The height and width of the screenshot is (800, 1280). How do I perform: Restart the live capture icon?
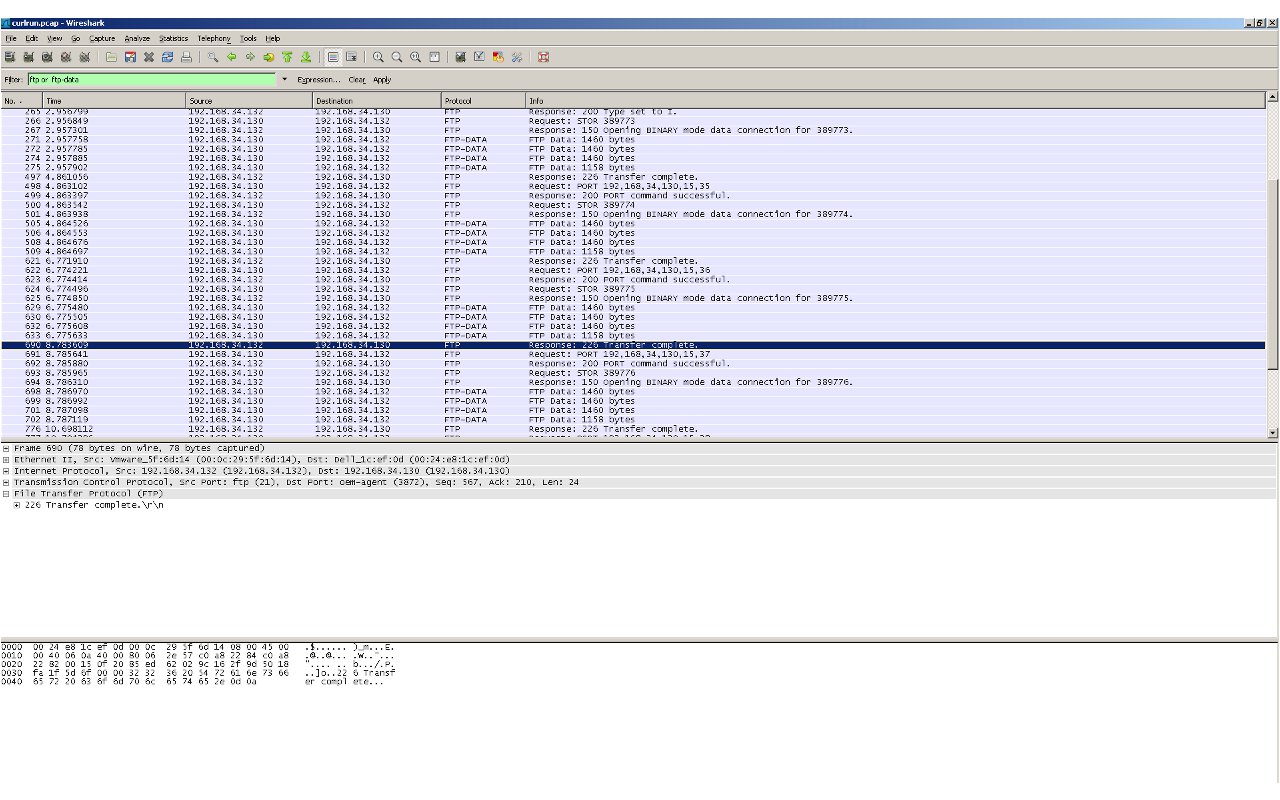[85, 57]
